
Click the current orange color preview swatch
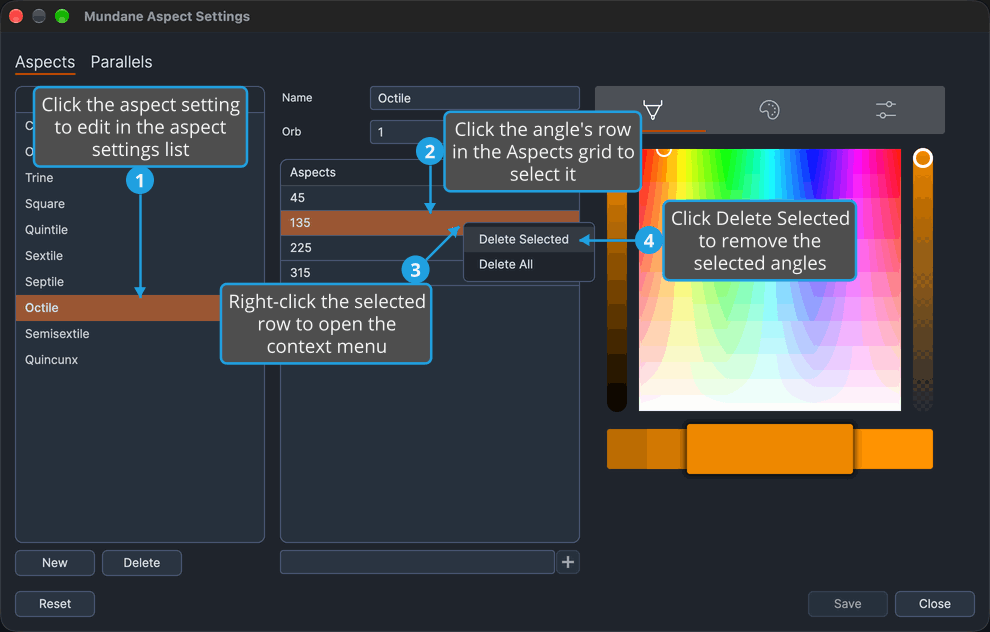770,449
